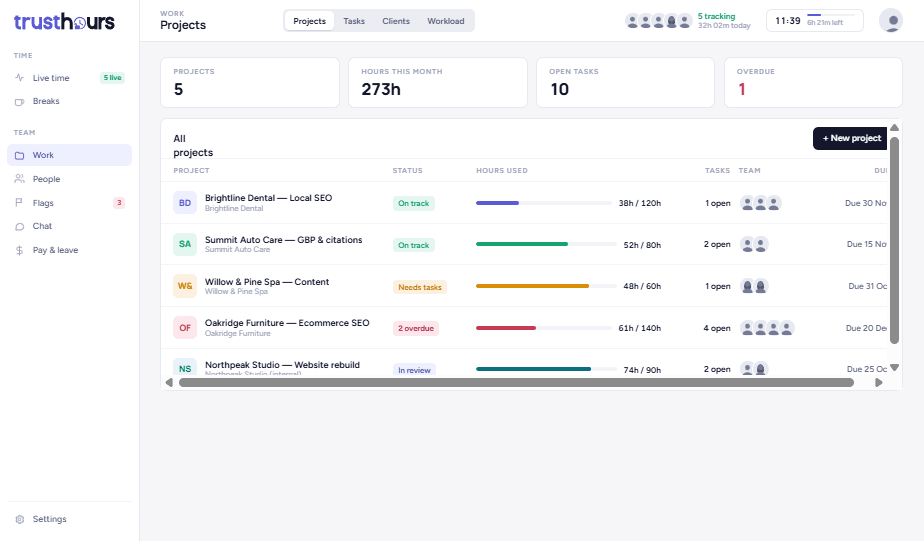Click the 5 live badge

point(112,78)
